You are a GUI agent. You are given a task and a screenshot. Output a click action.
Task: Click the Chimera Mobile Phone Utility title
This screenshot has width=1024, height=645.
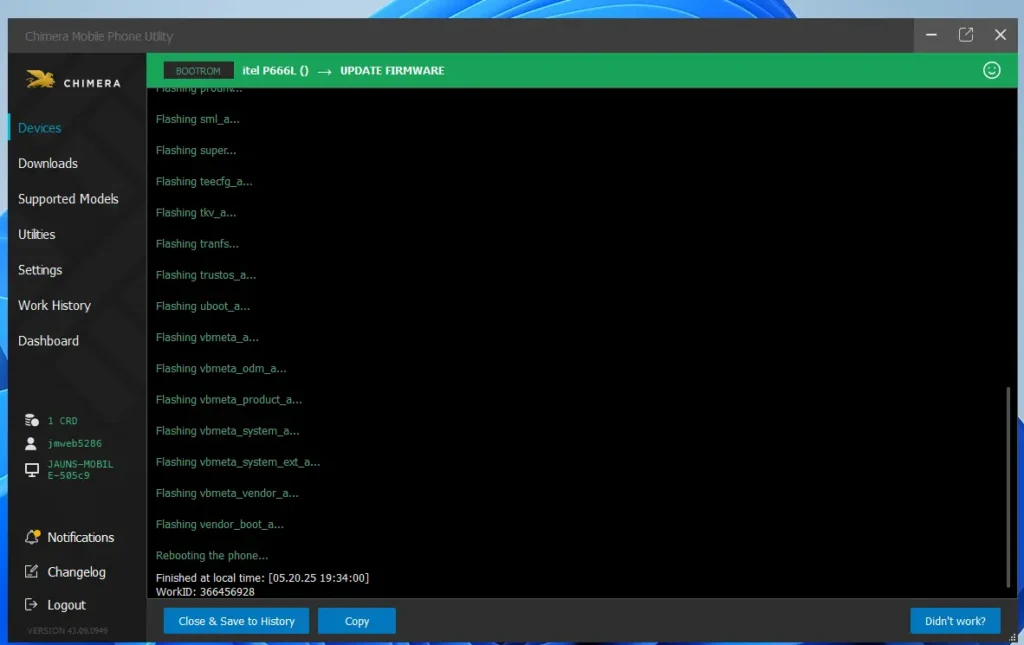pyautogui.click(x=99, y=37)
